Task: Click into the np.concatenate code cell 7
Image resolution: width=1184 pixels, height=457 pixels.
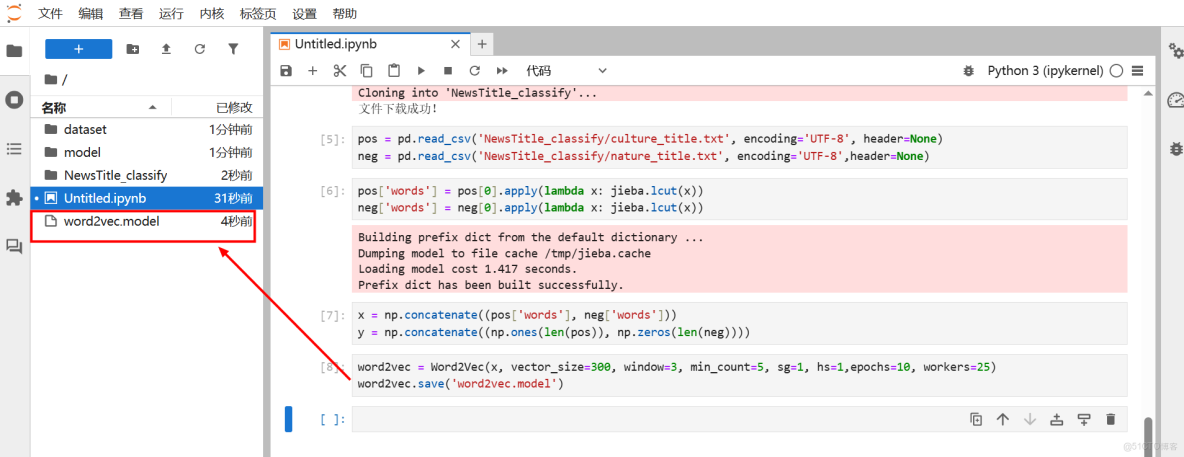Action: [x=739, y=323]
